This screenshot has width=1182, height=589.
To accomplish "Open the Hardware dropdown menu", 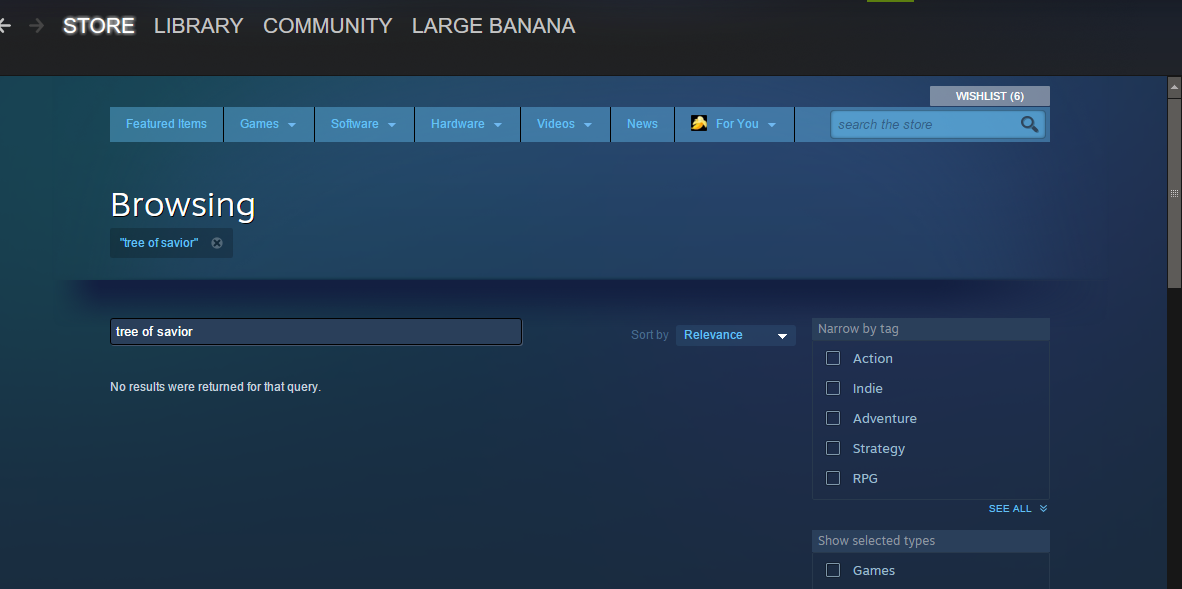I will pos(467,124).
